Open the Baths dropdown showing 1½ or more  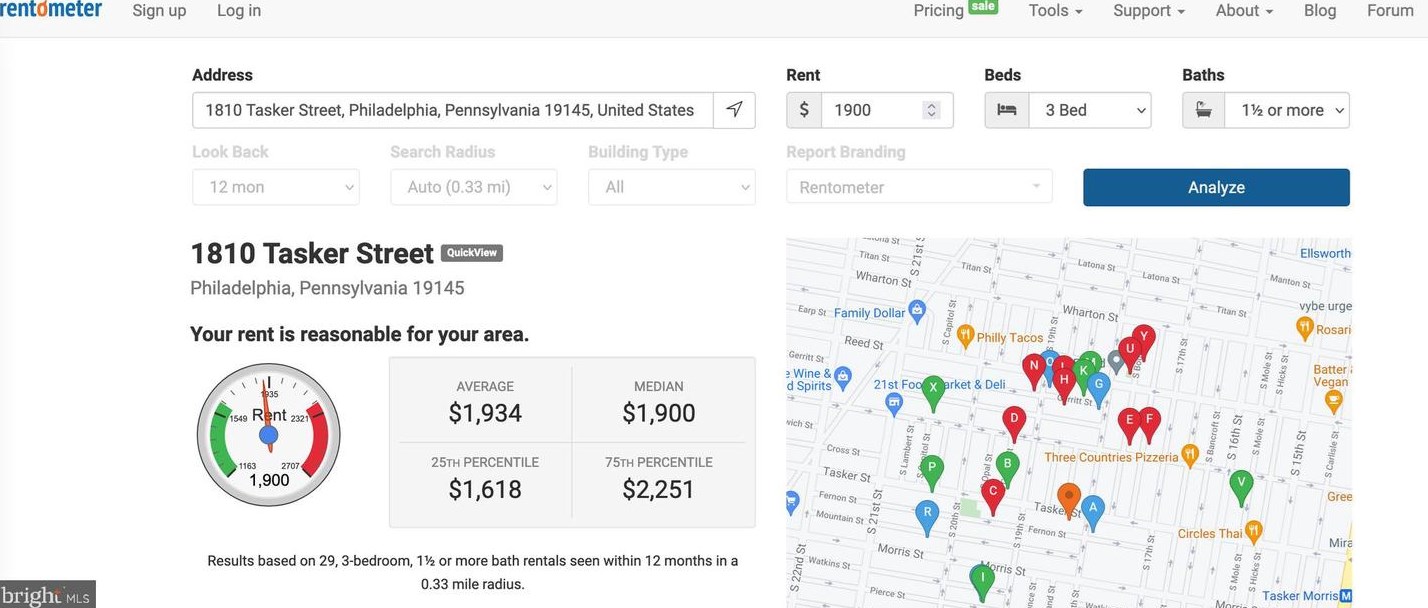pos(1266,110)
